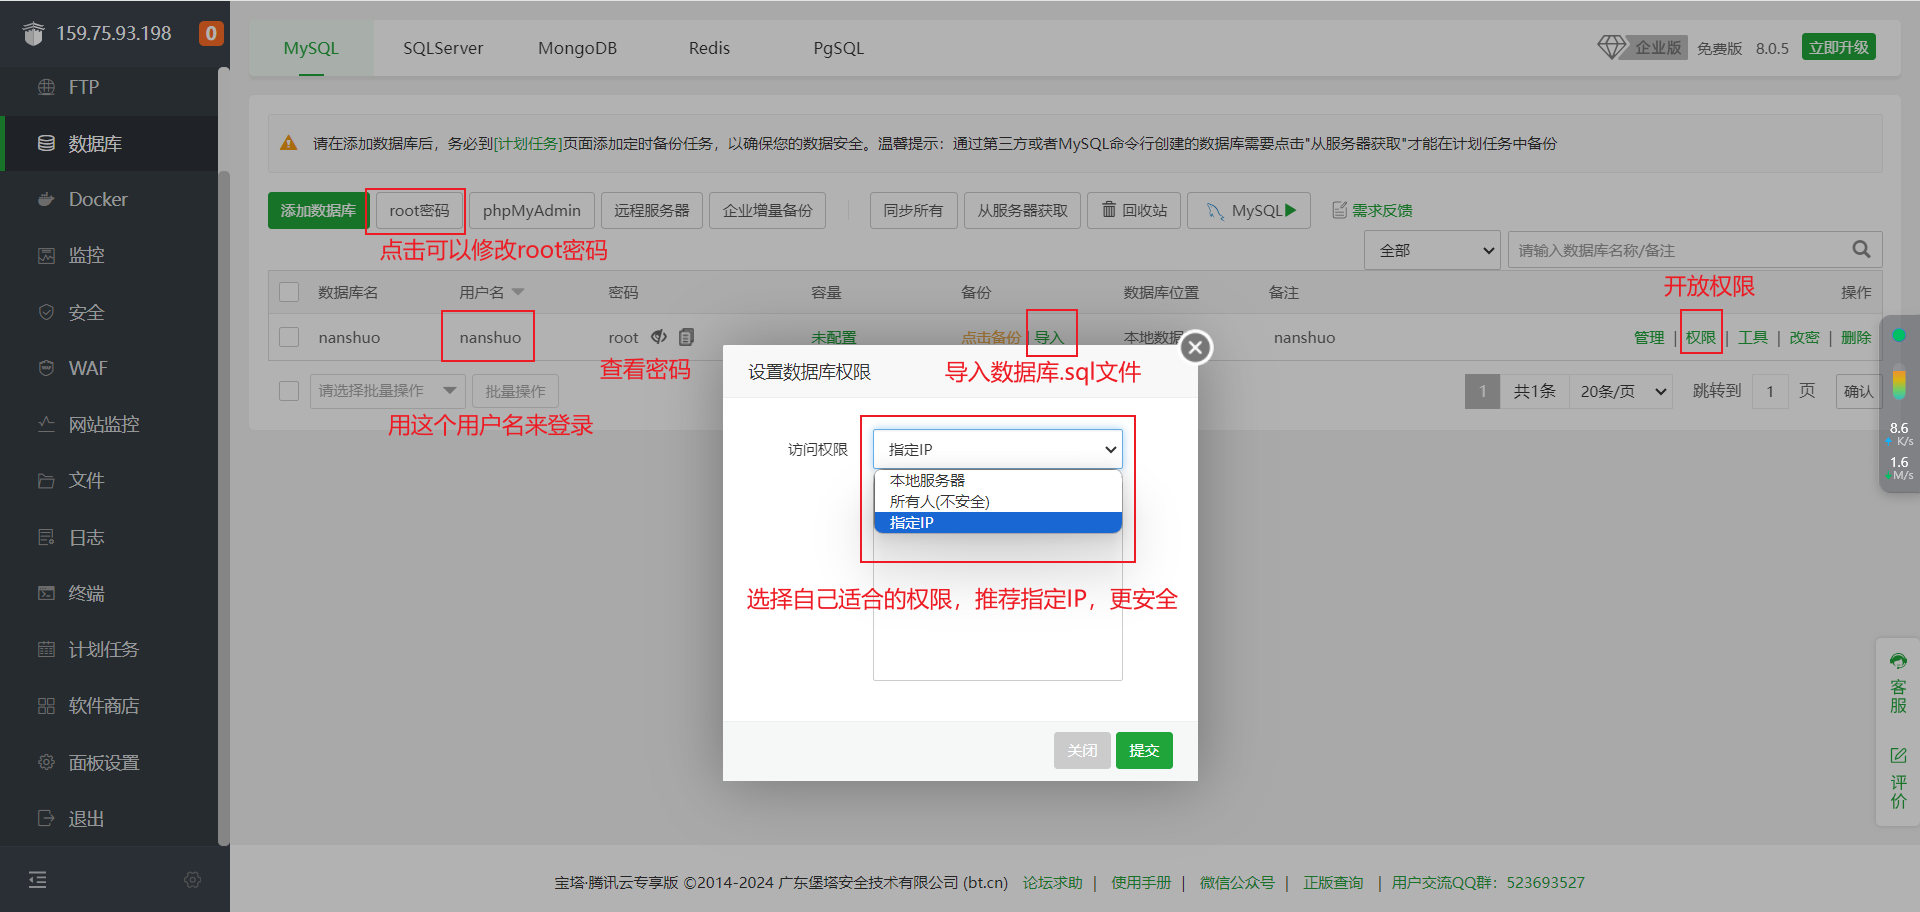This screenshot has height=912, width=1920.
Task: Click the files folder icon
Action: (46, 481)
